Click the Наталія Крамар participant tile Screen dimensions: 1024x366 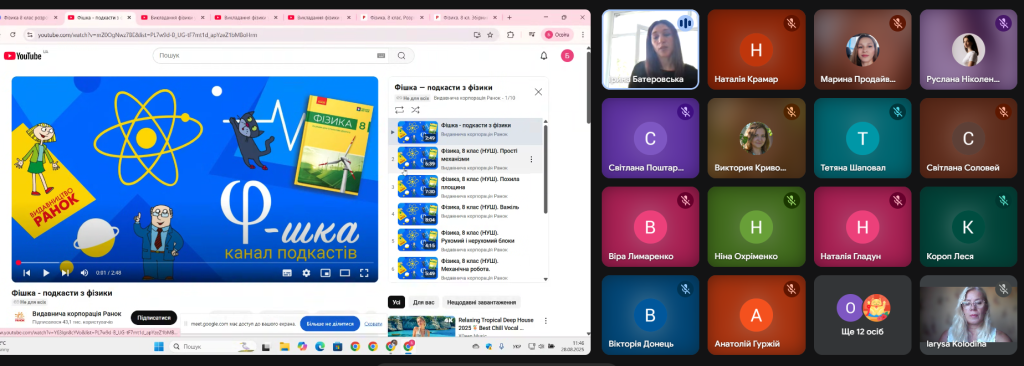pyautogui.click(x=756, y=49)
